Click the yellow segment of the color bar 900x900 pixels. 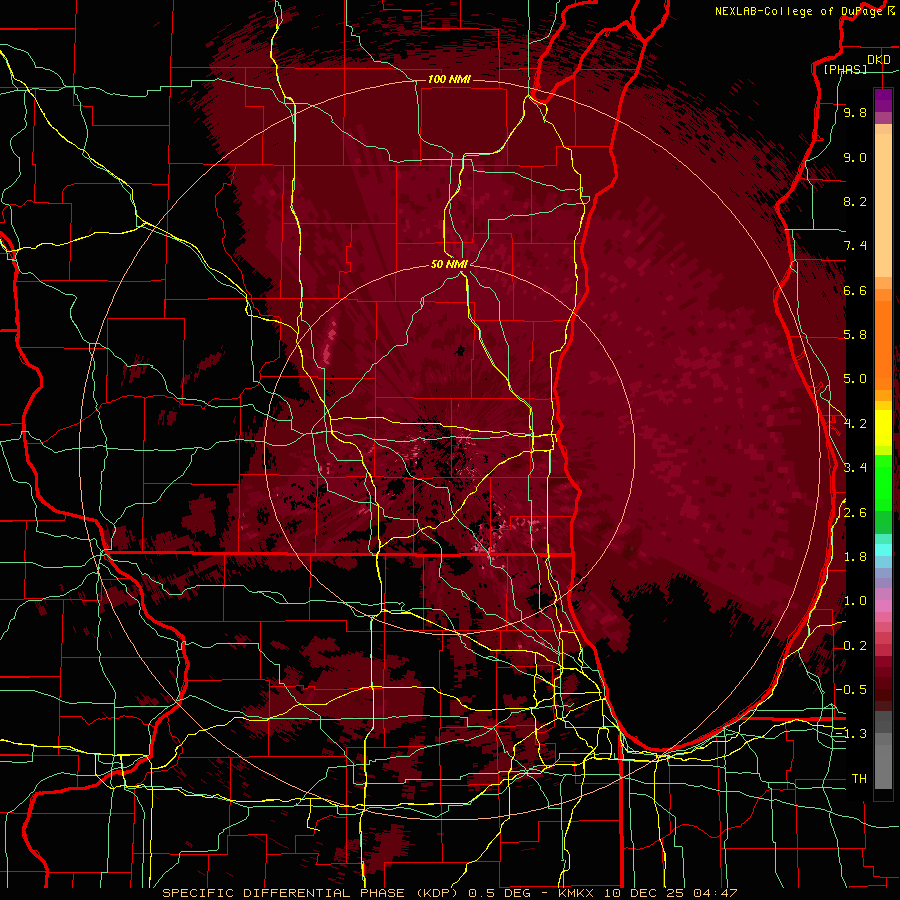click(x=883, y=428)
